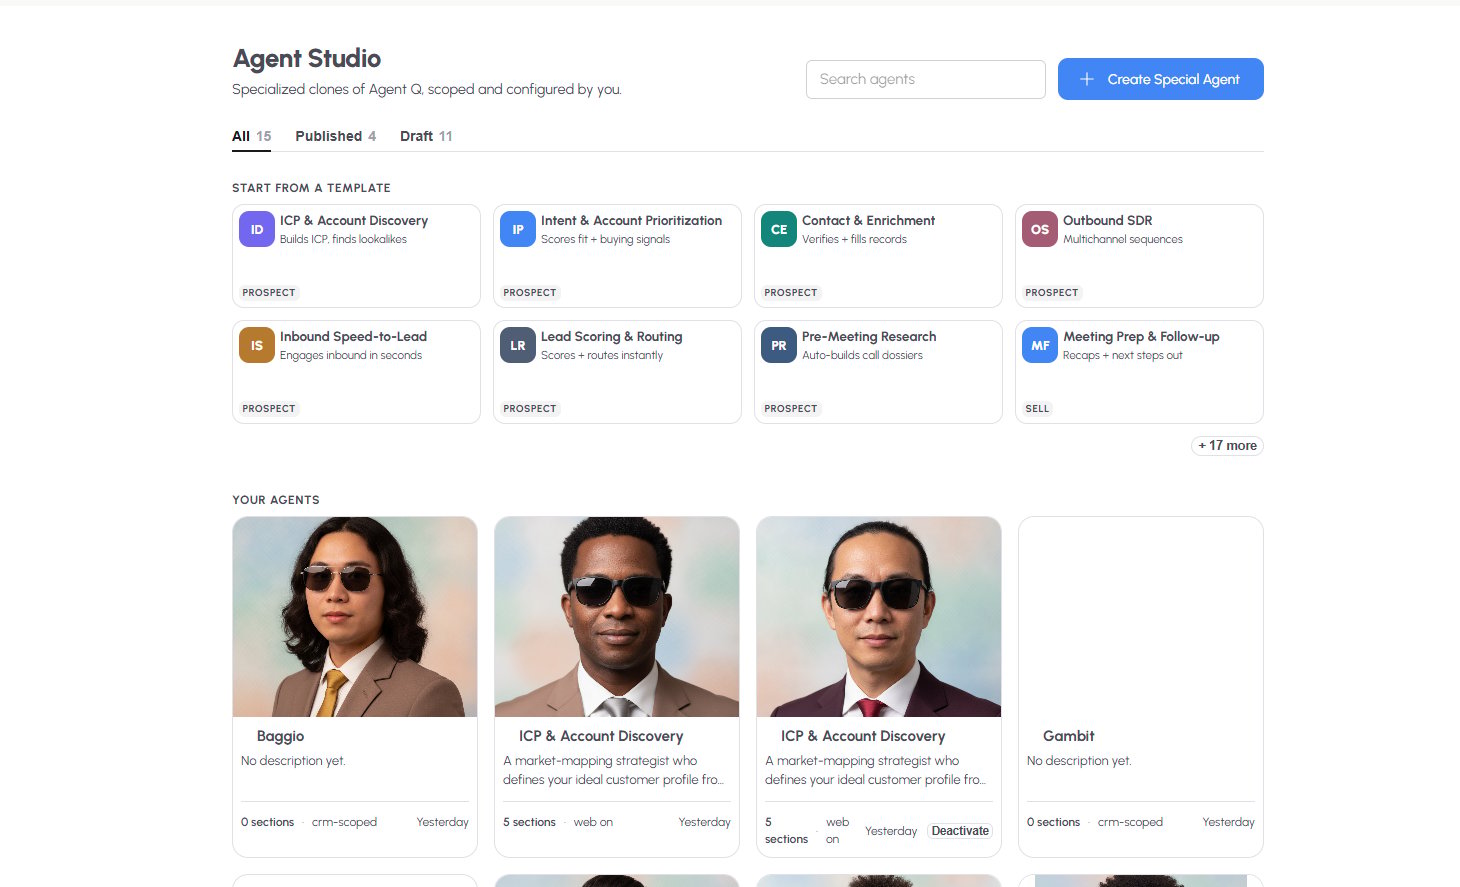Select the Meeting Prep & Follow-up template title
The height and width of the screenshot is (887, 1460).
pos(1141,337)
